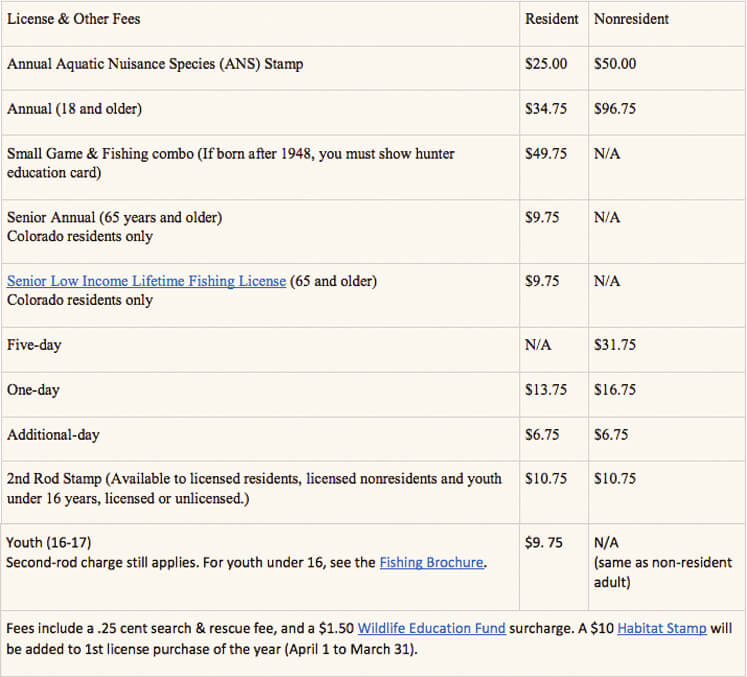The width and height of the screenshot is (747, 677).
Task: Select the $96.75 nonresident annual fee
Action: pyautogui.click(x=615, y=109)
